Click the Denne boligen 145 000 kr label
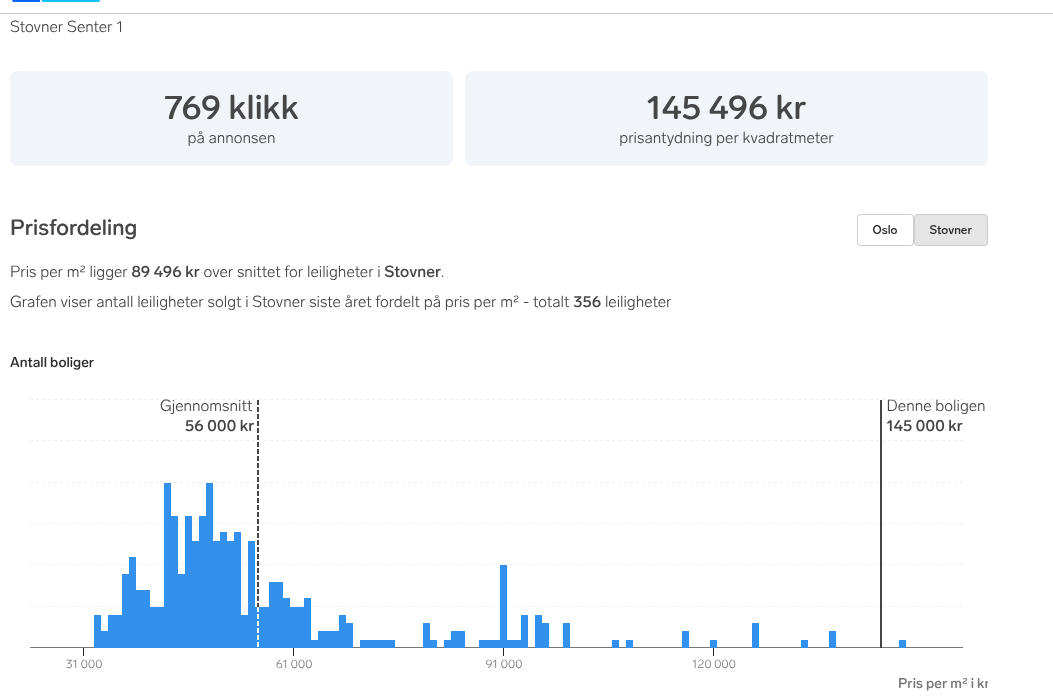The image size is (1053, 697). point(935,416)
